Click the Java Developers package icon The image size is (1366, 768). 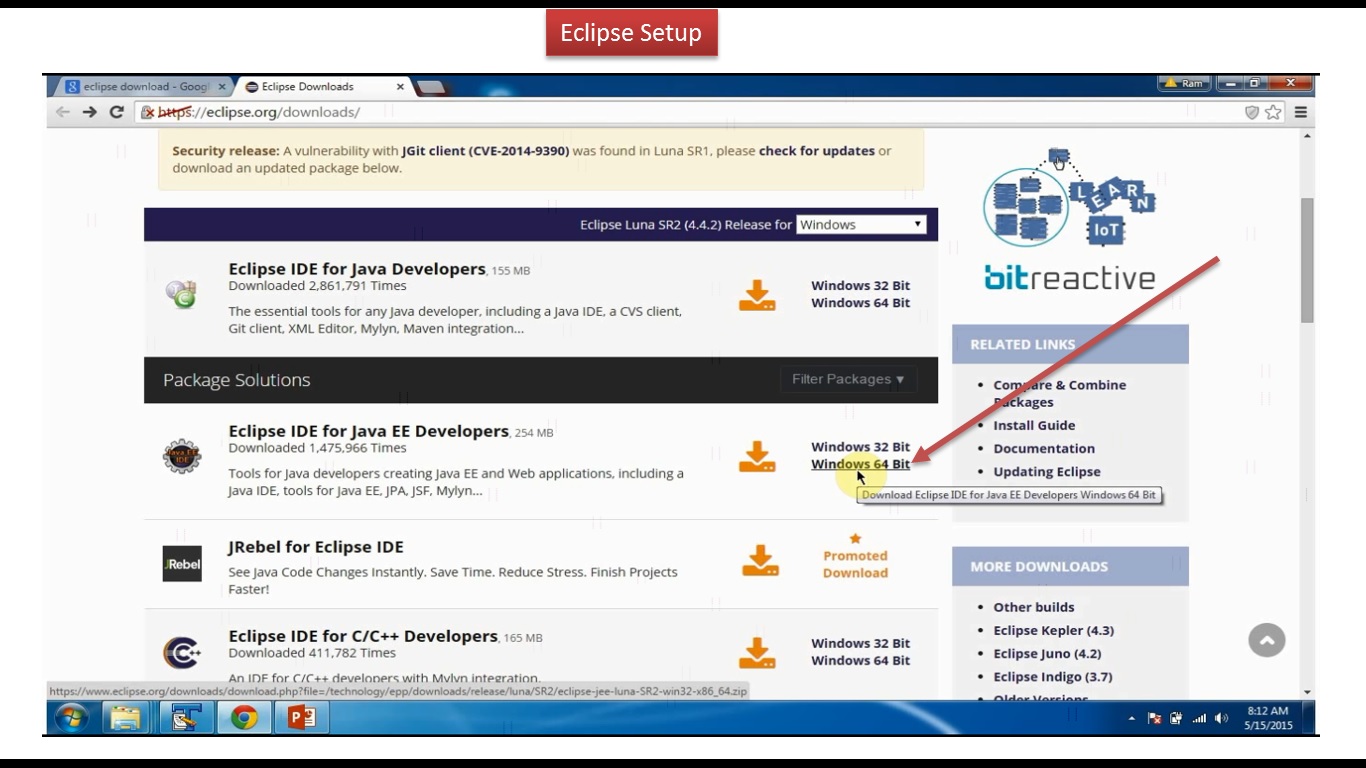click(182, 293)
